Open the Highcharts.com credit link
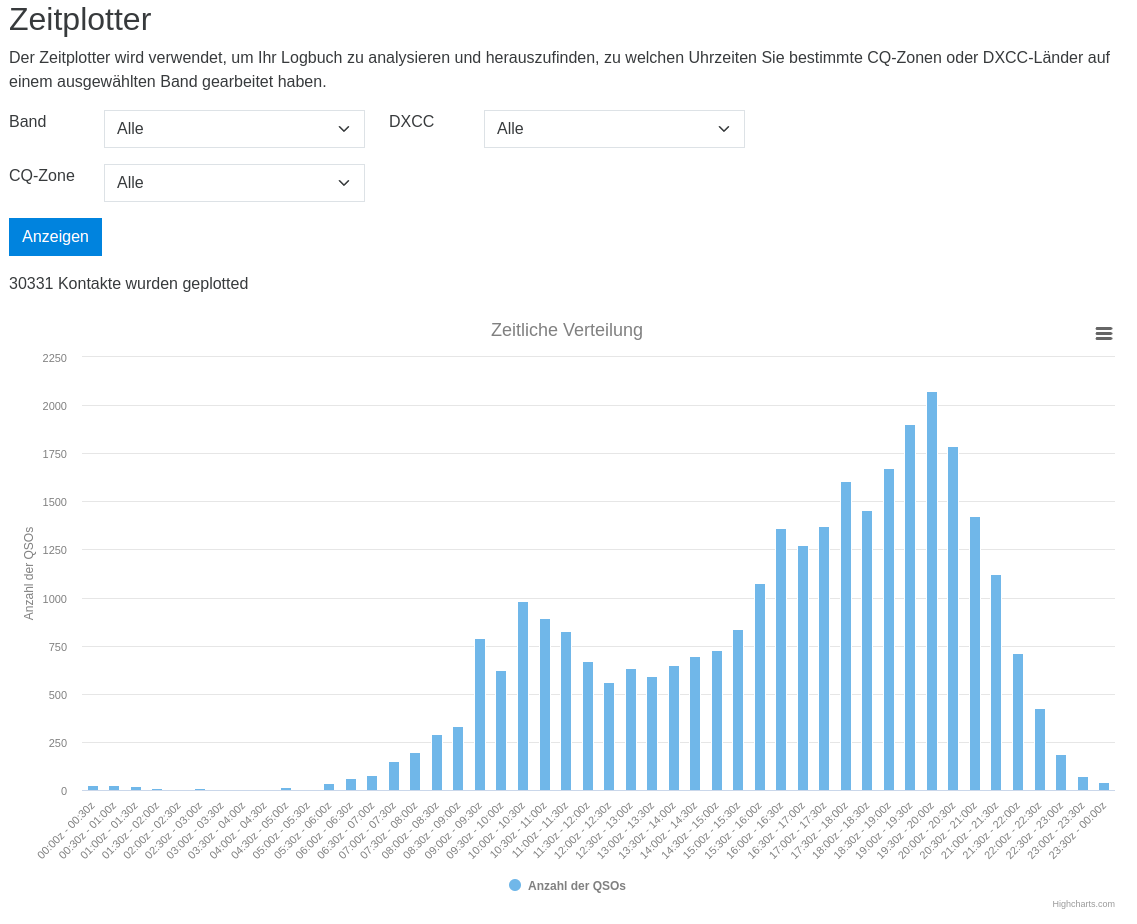 [1082, 904]
